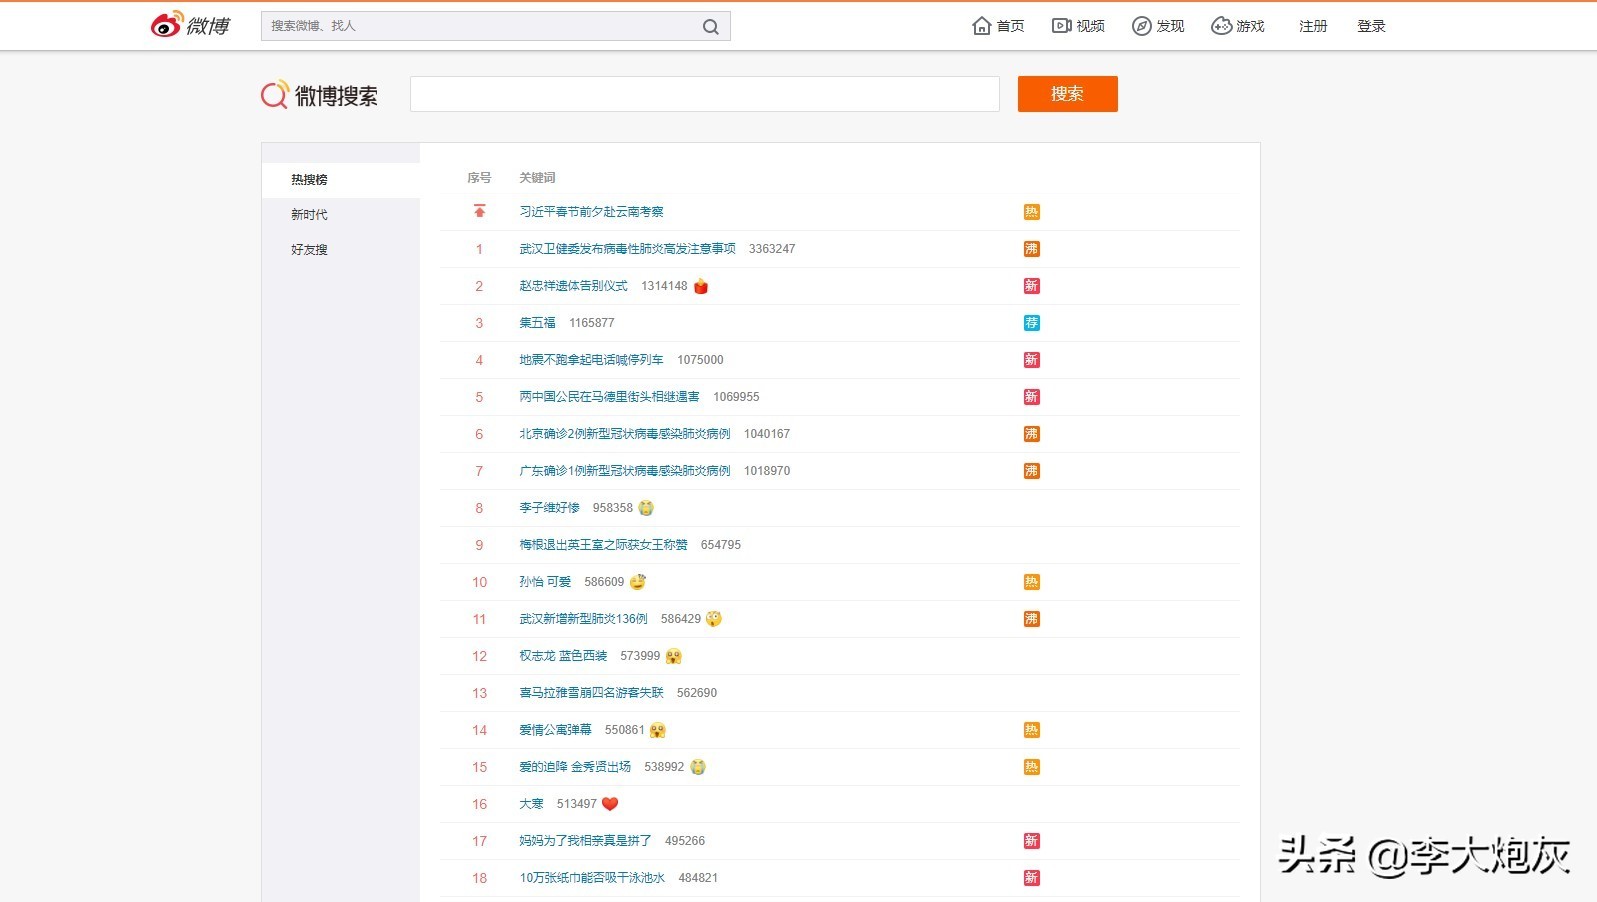The width and height of the screenshot is (1597, 902).
Task: Click the 新 badge next to 赵忠祥遗体告别仪式
Action: click(1032, 286)
